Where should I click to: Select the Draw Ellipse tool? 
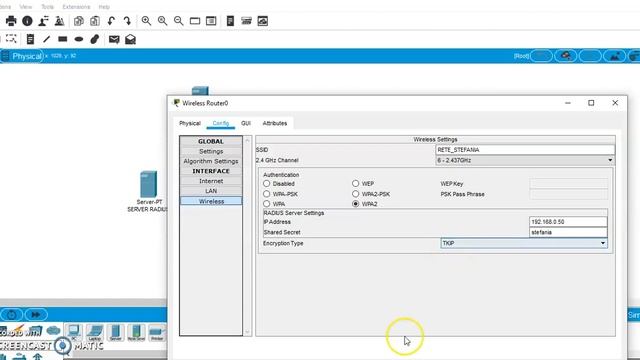pos(79,39)
